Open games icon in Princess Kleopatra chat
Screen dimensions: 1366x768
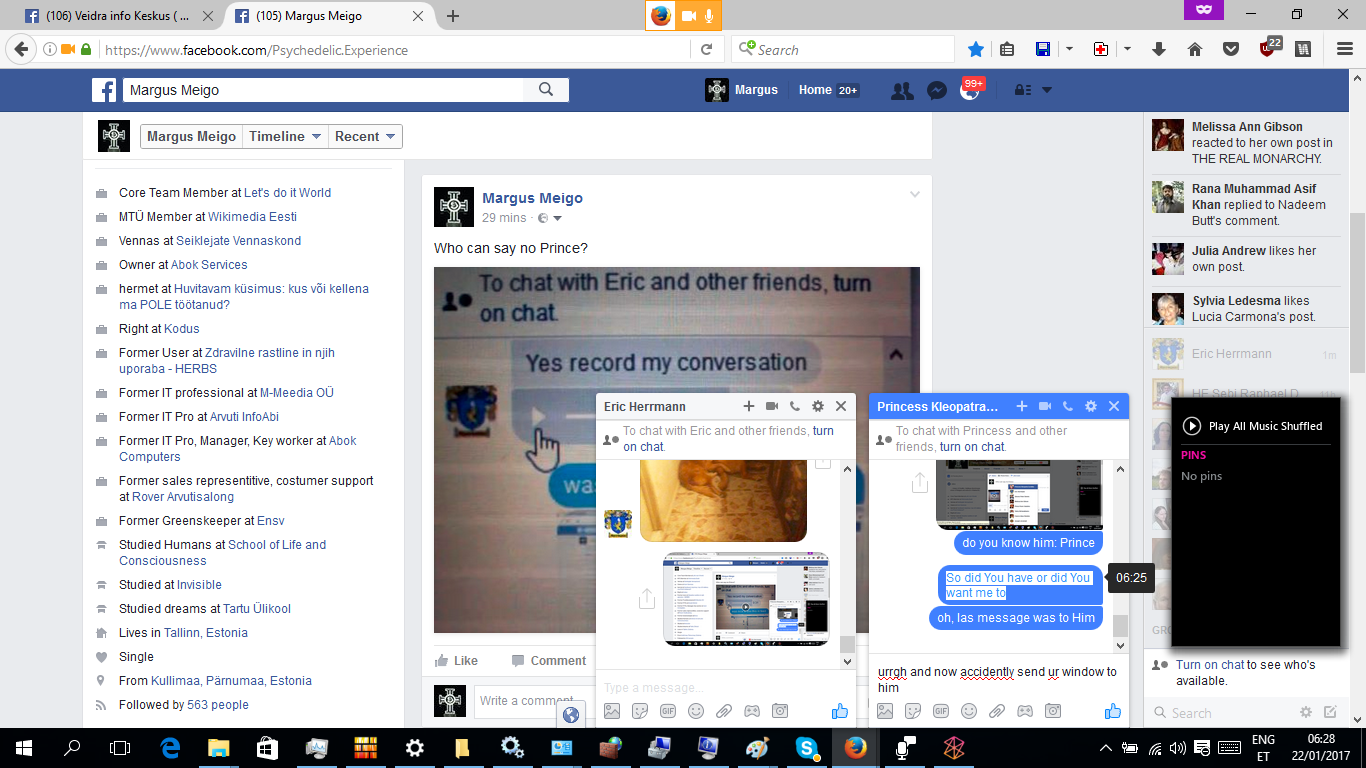click(1025, 711)
